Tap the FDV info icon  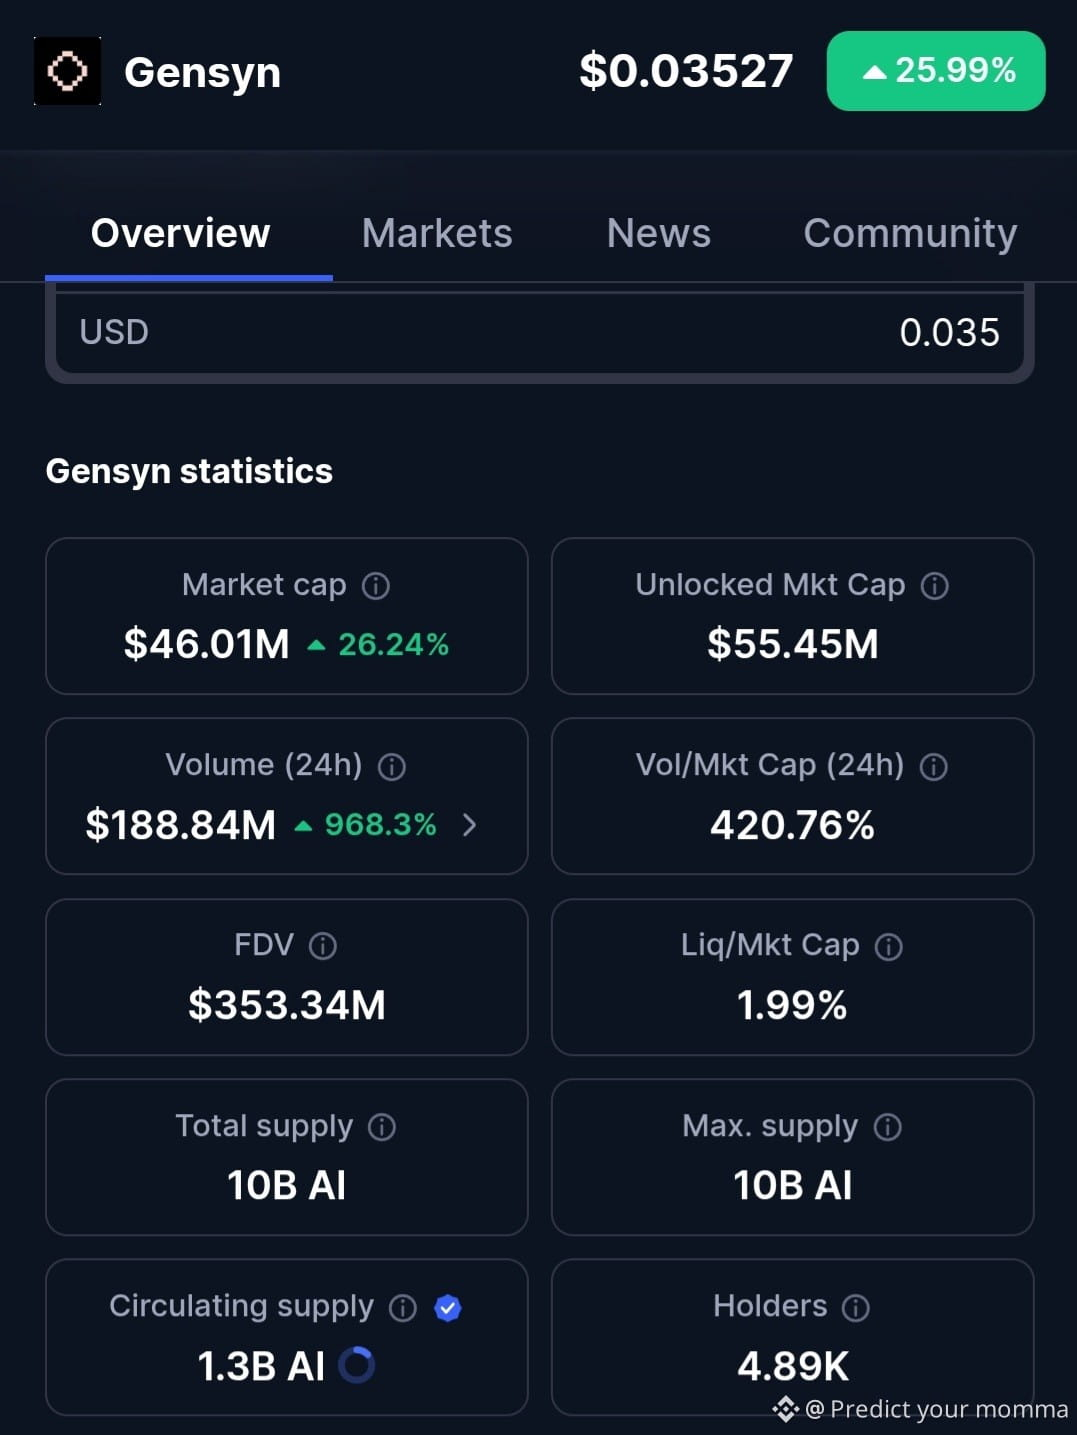[x=323, y=946]
